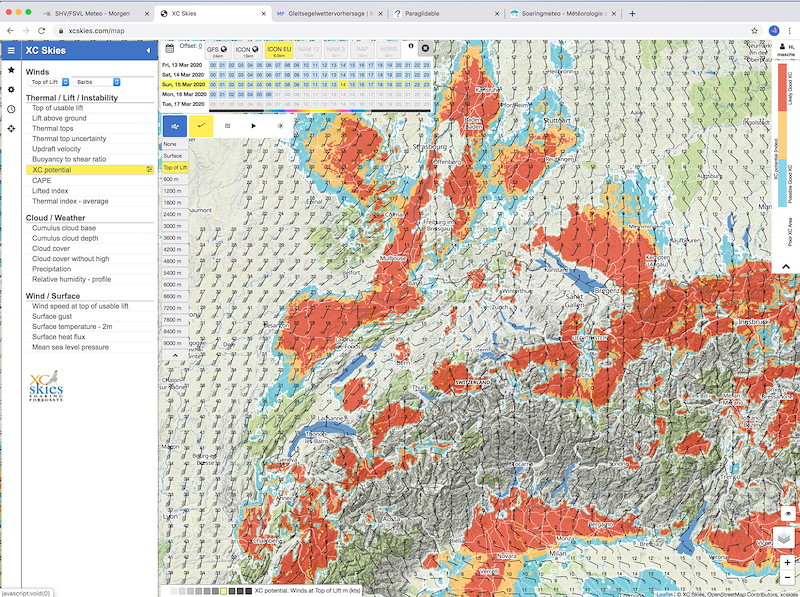
Task: Select the ICON 13km model
Action: click(x=247, y=51)
